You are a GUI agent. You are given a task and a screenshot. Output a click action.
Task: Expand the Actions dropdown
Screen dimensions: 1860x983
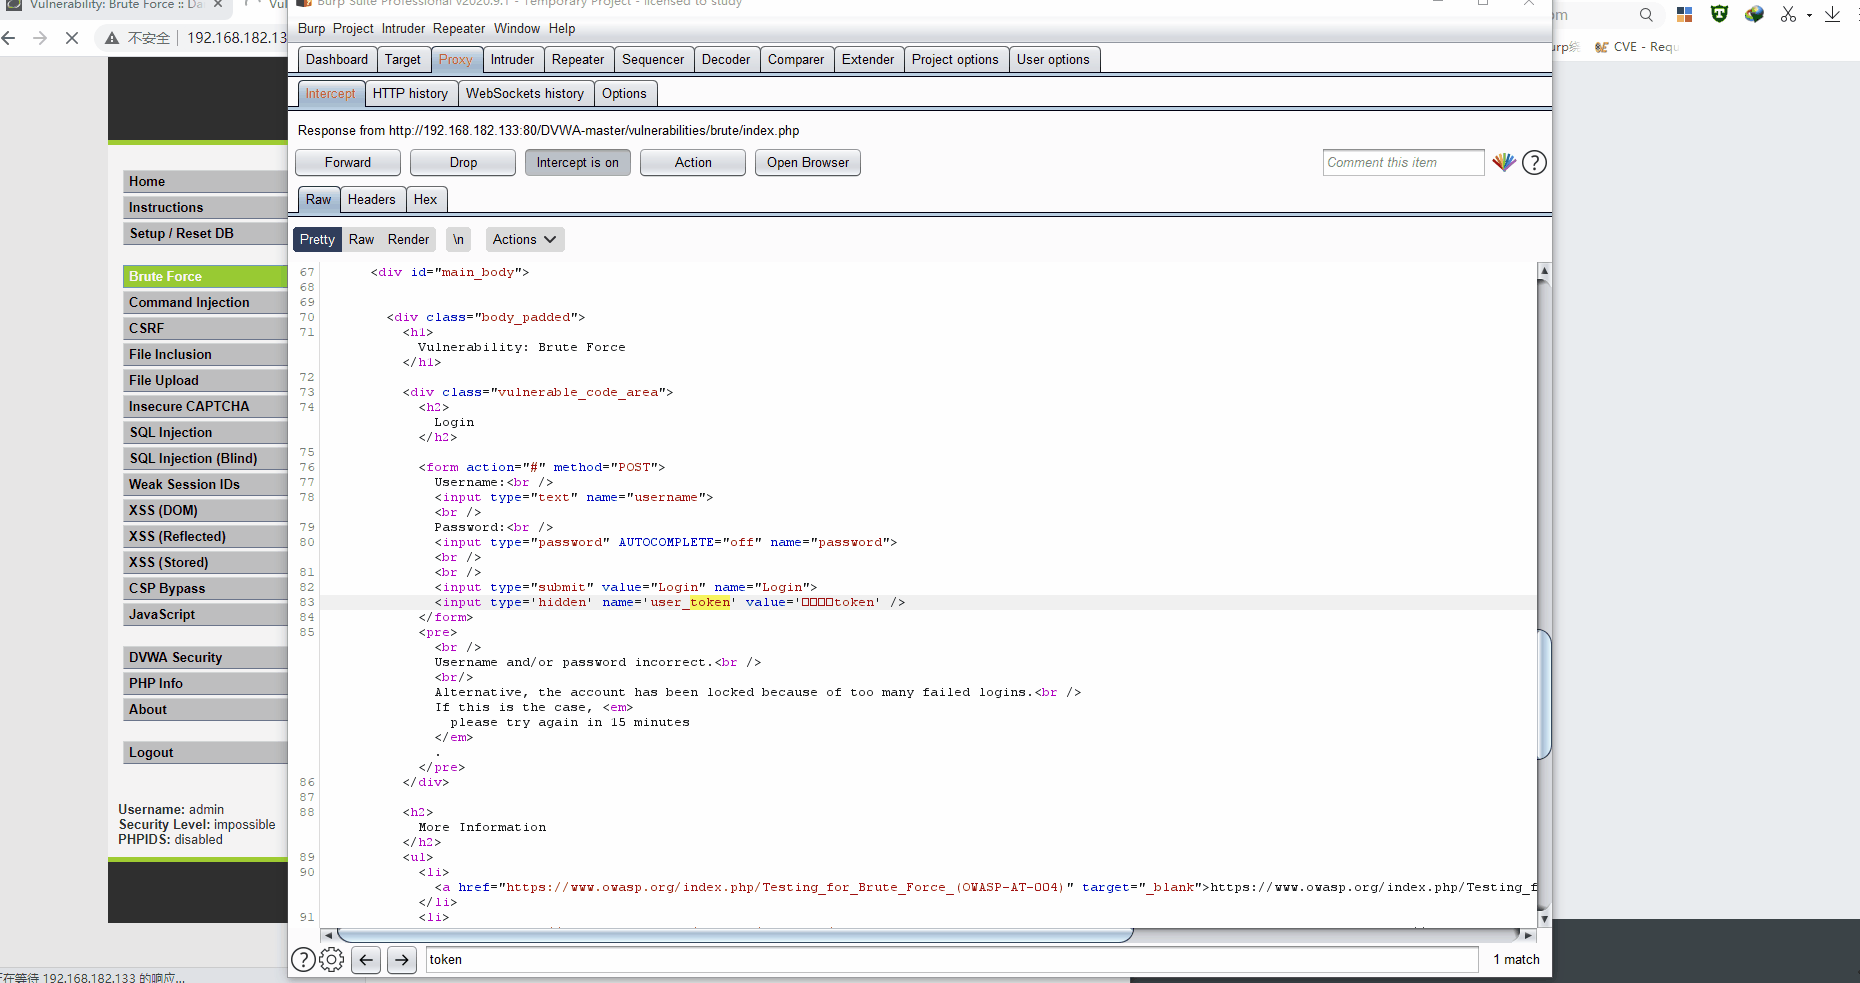(525, 240)
